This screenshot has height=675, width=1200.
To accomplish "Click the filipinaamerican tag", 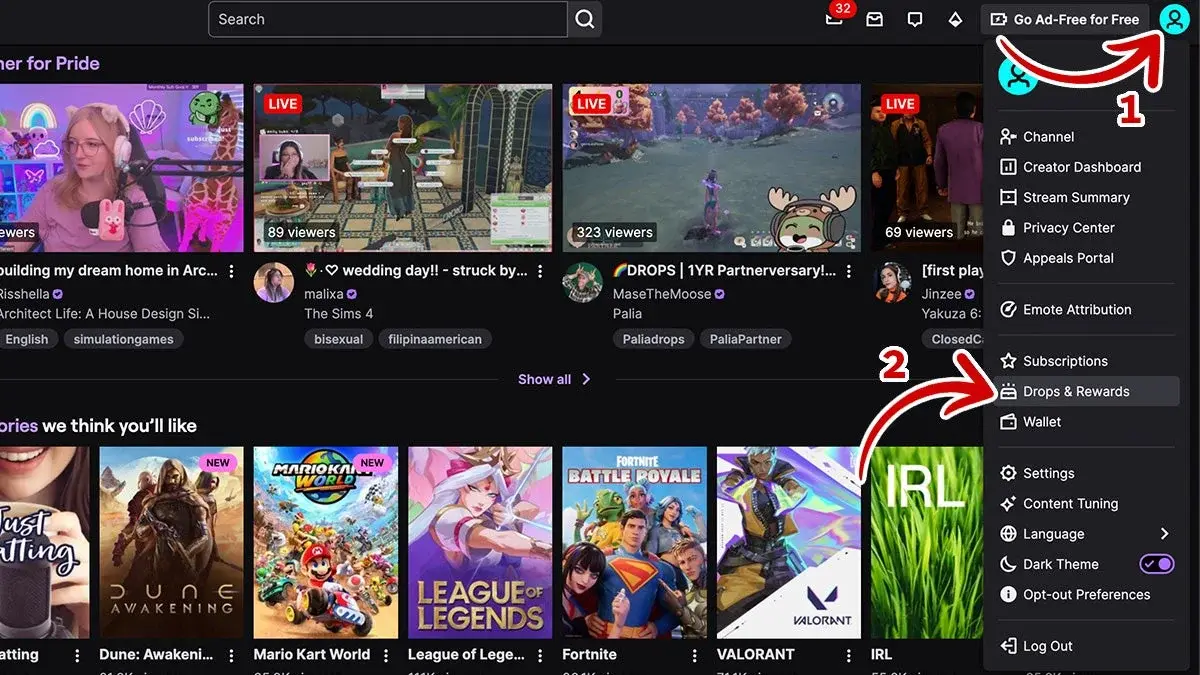I will pyautogui.click(x=435, y=339).
